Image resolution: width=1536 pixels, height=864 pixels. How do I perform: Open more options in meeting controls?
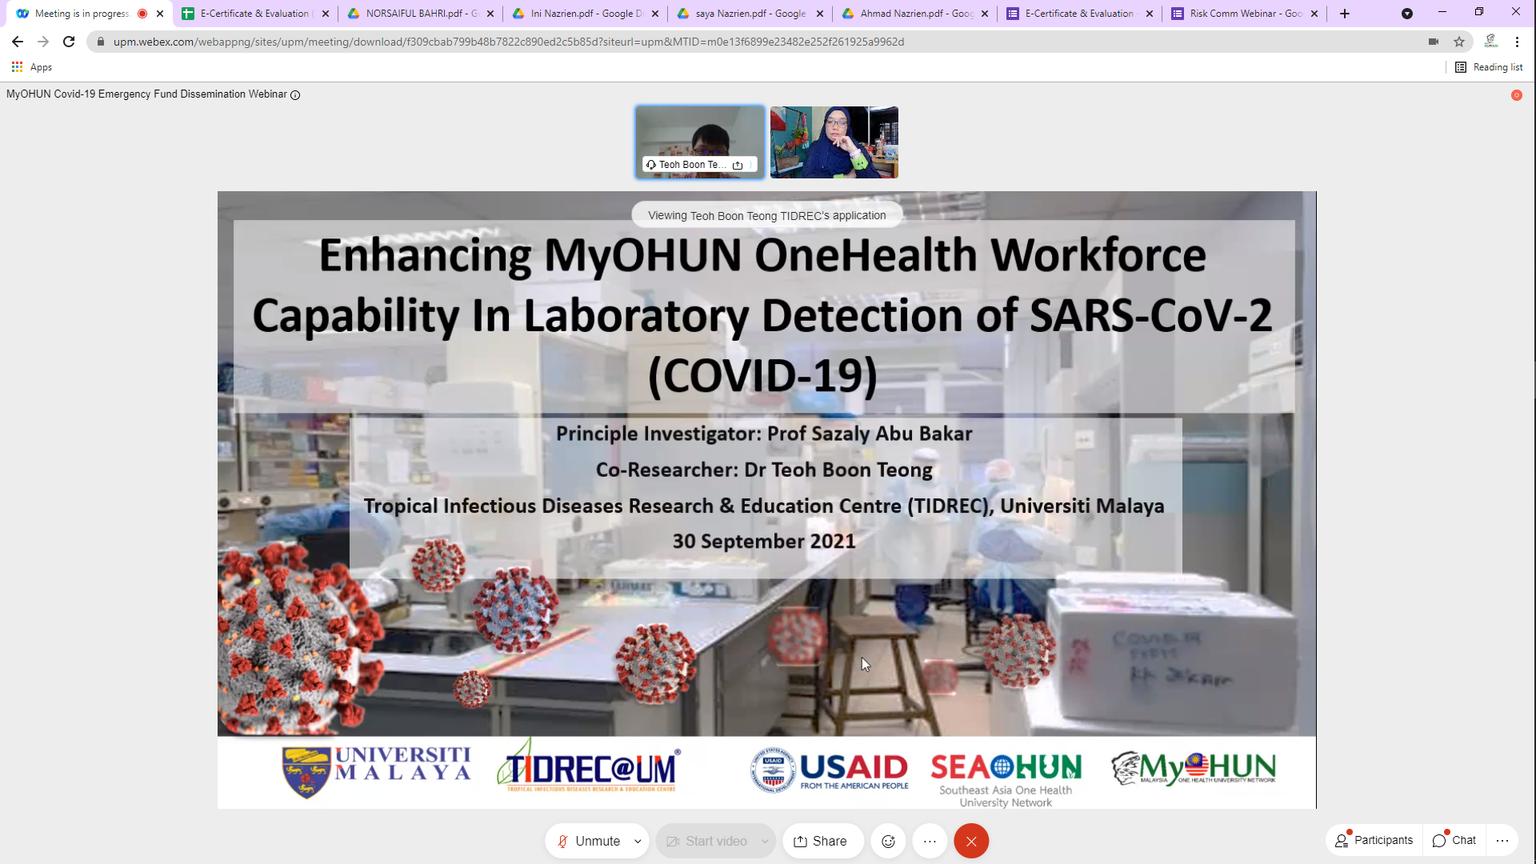click(x=930, y=841)
